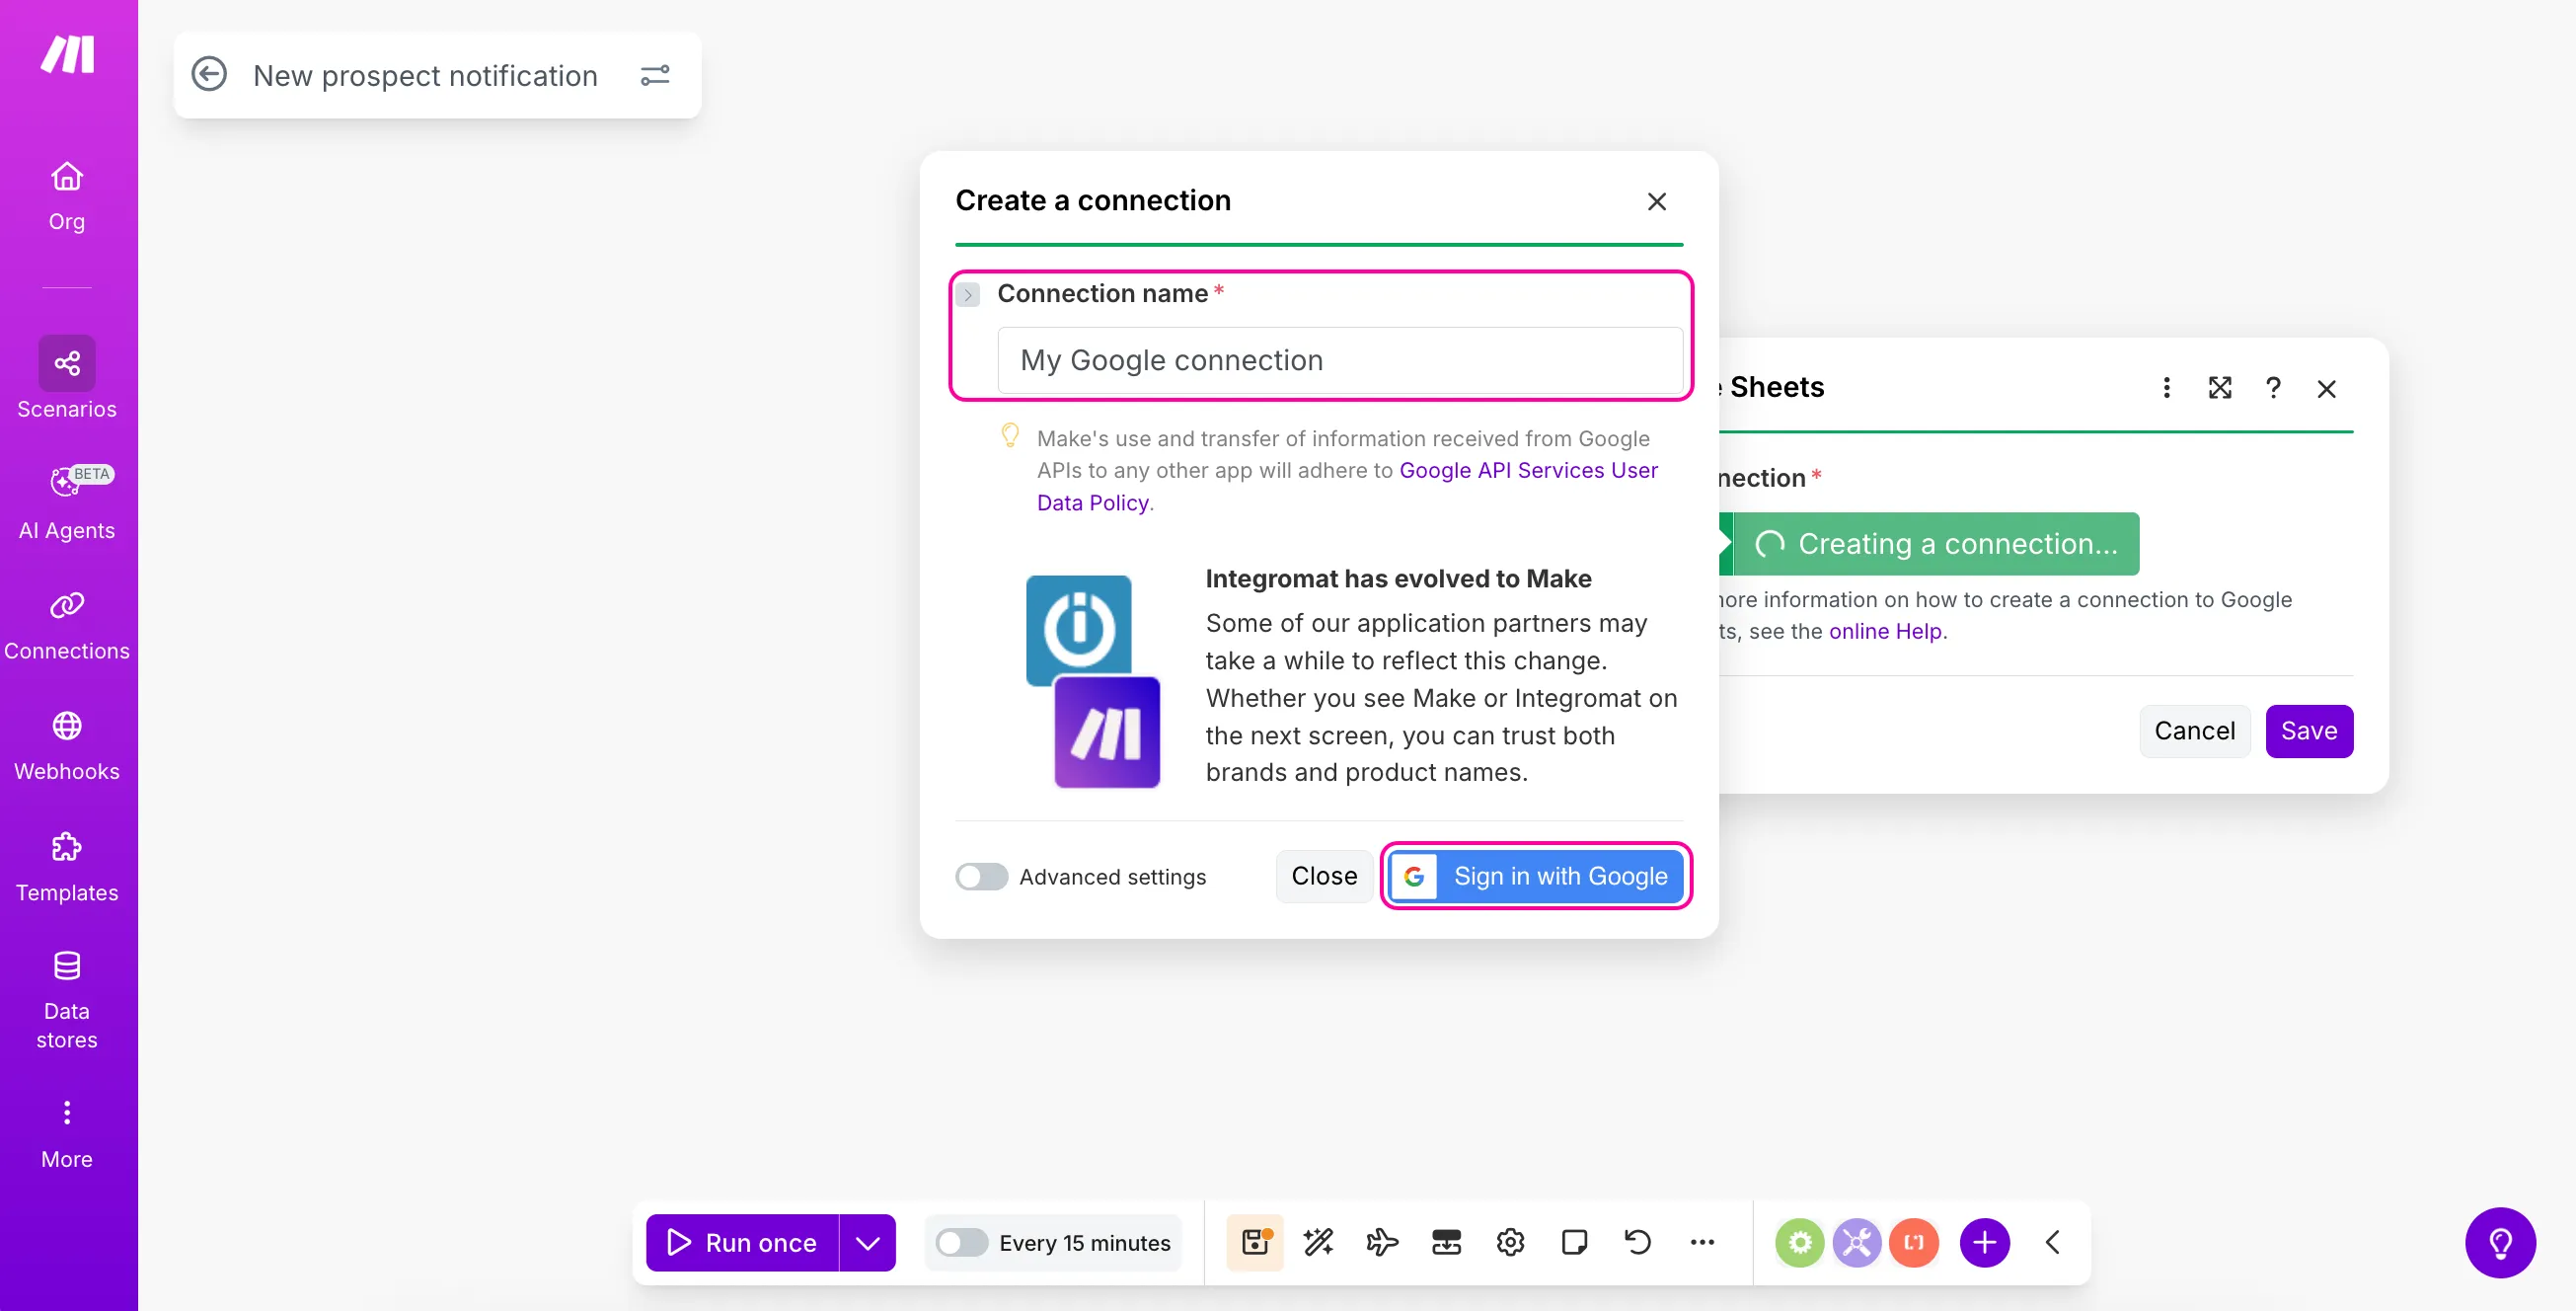Open the help lightbulb button
Viewport: 2576px width, 1311px height.
pyautogui.click(x=2500, y=1243)
